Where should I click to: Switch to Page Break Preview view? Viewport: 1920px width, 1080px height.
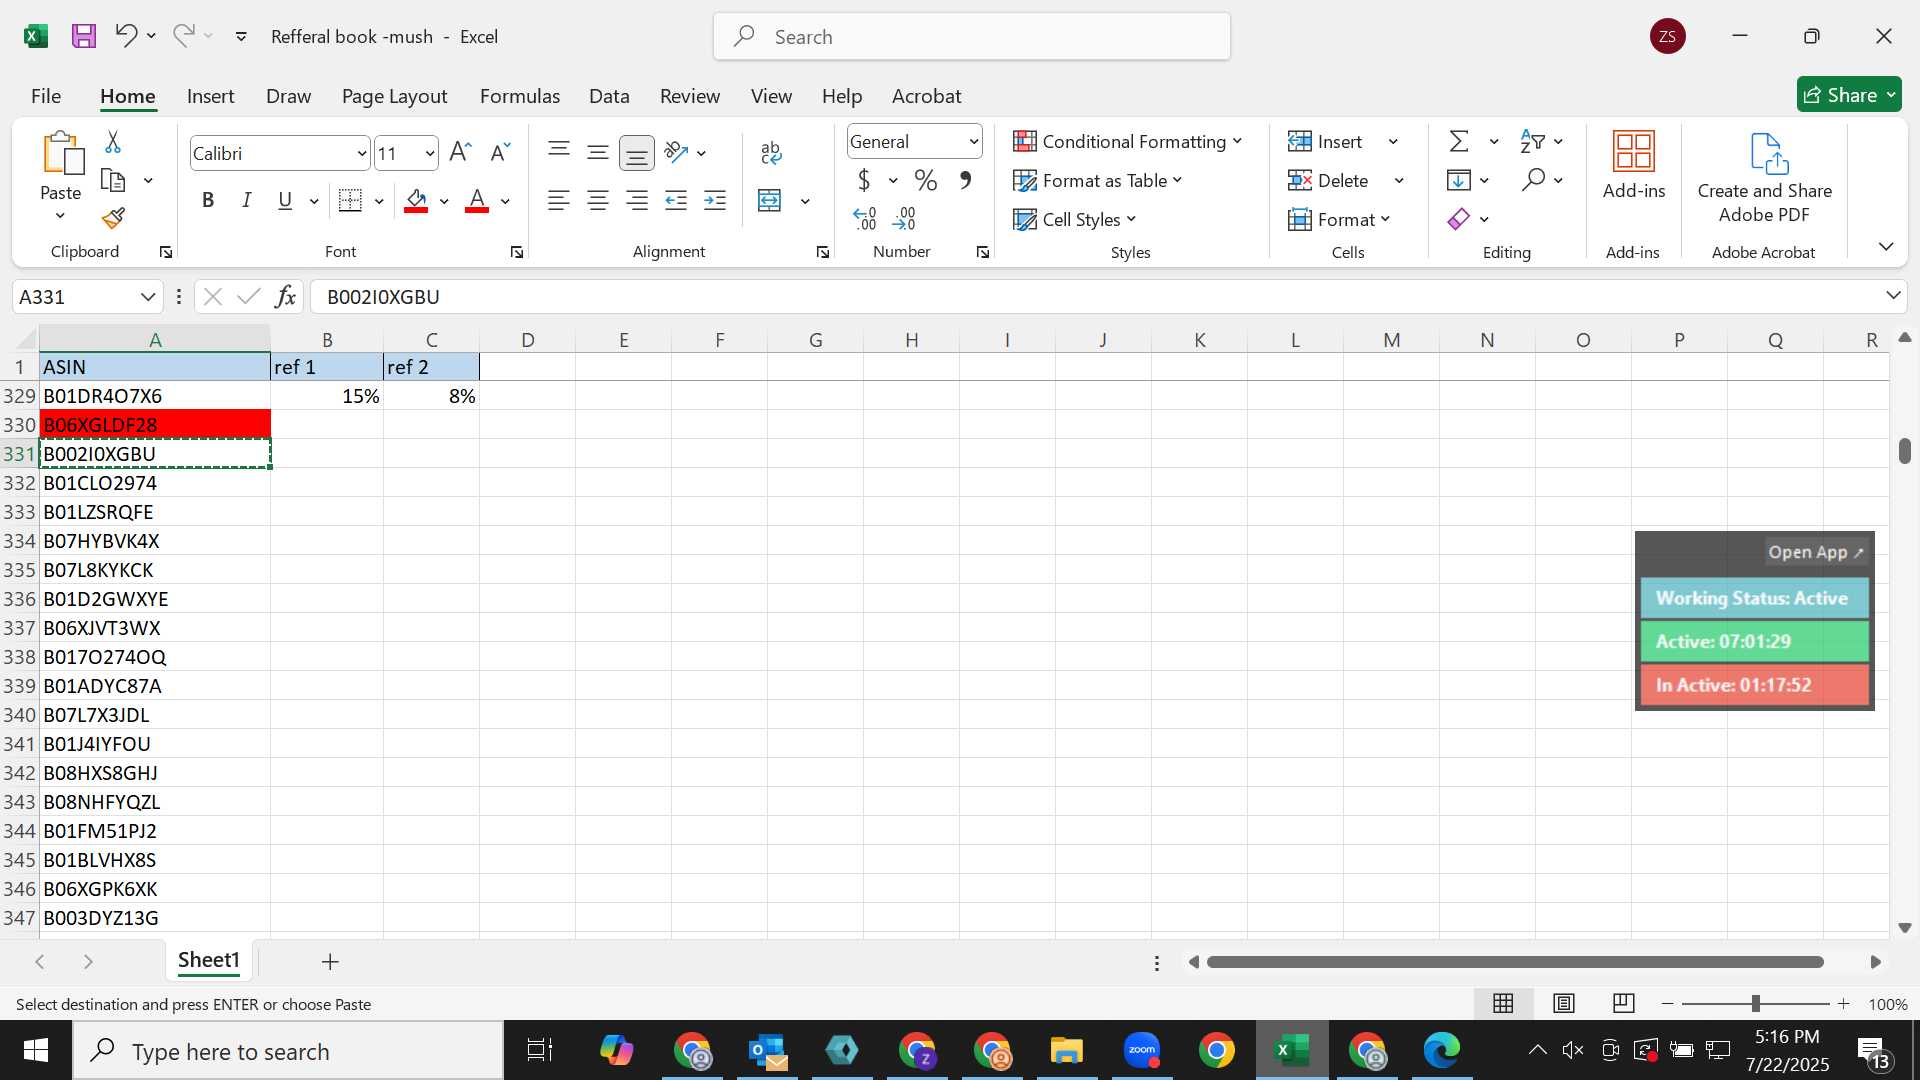1624,1003
